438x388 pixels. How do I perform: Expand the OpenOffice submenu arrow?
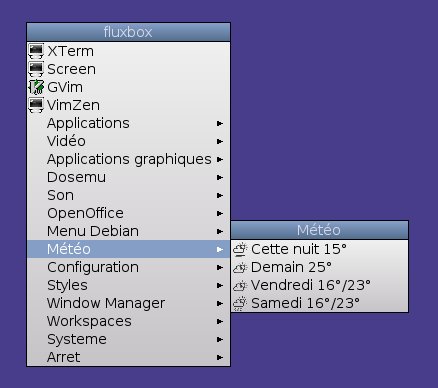[x=220, y=214]
